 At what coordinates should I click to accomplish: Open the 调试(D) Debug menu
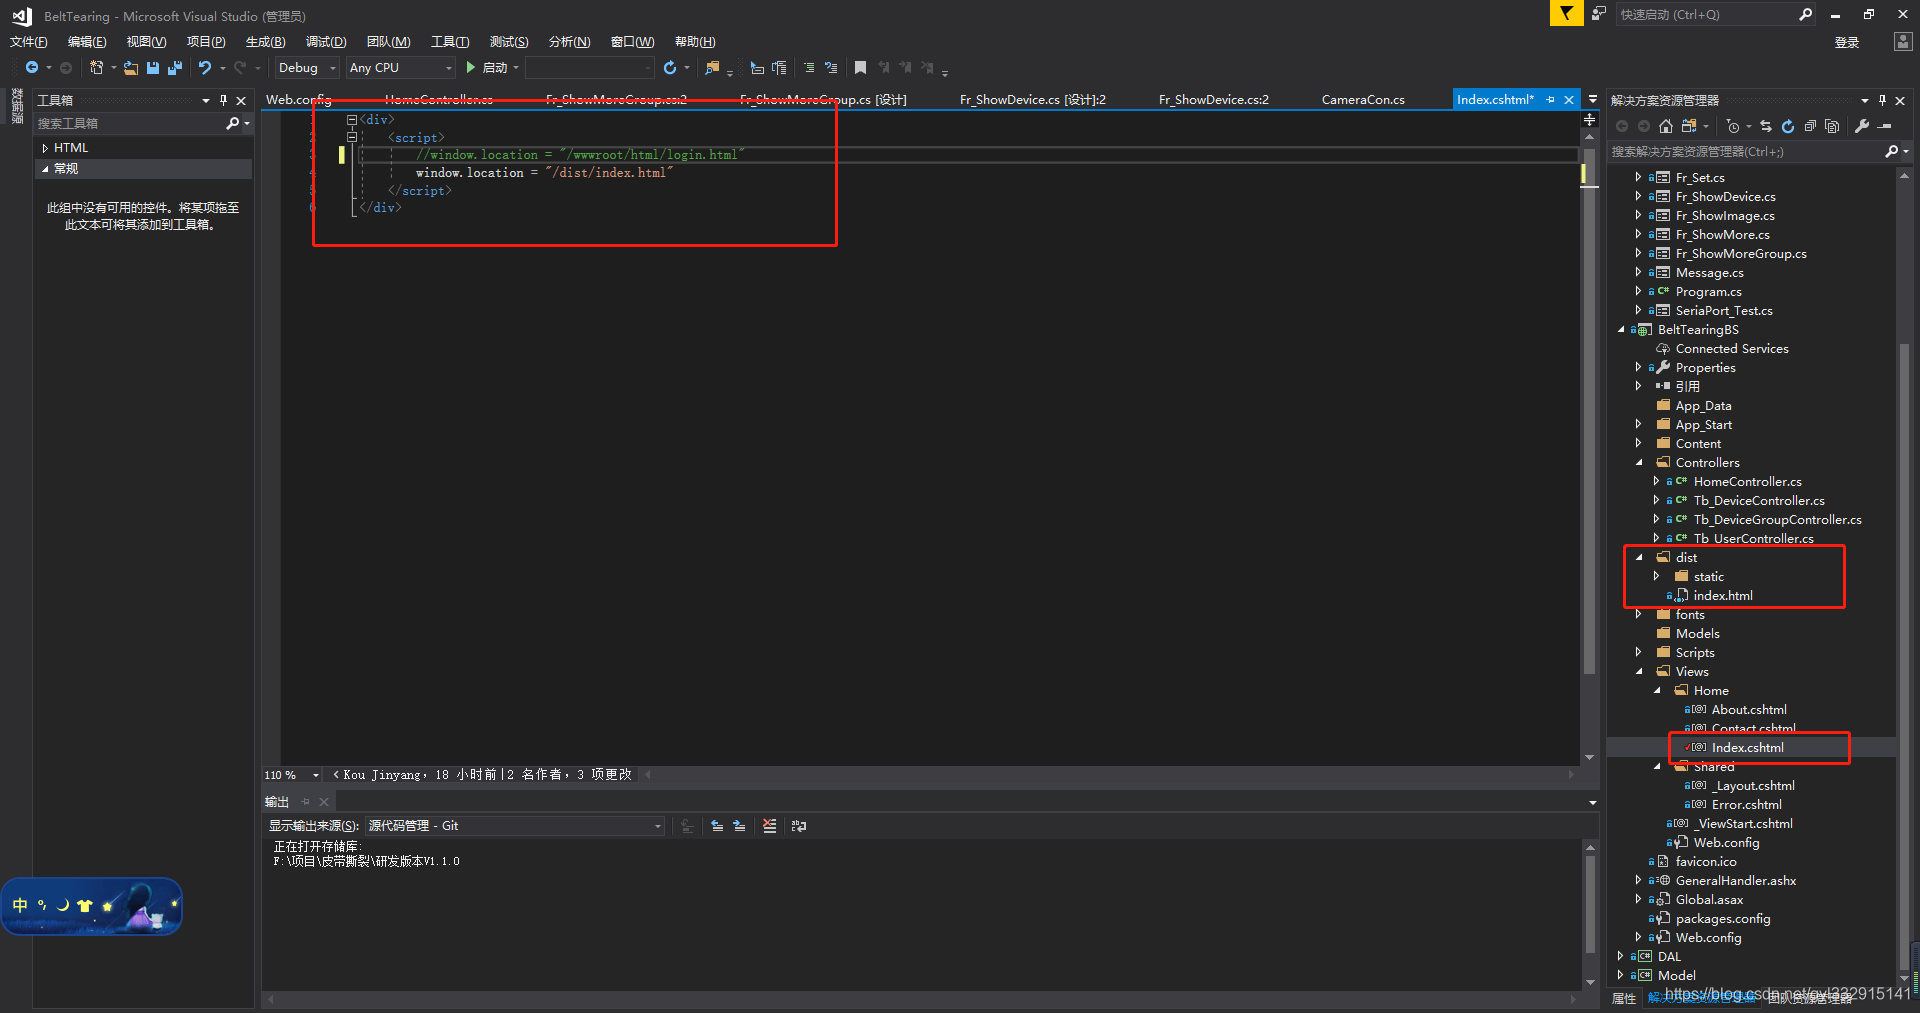click(x=326, y=42)
